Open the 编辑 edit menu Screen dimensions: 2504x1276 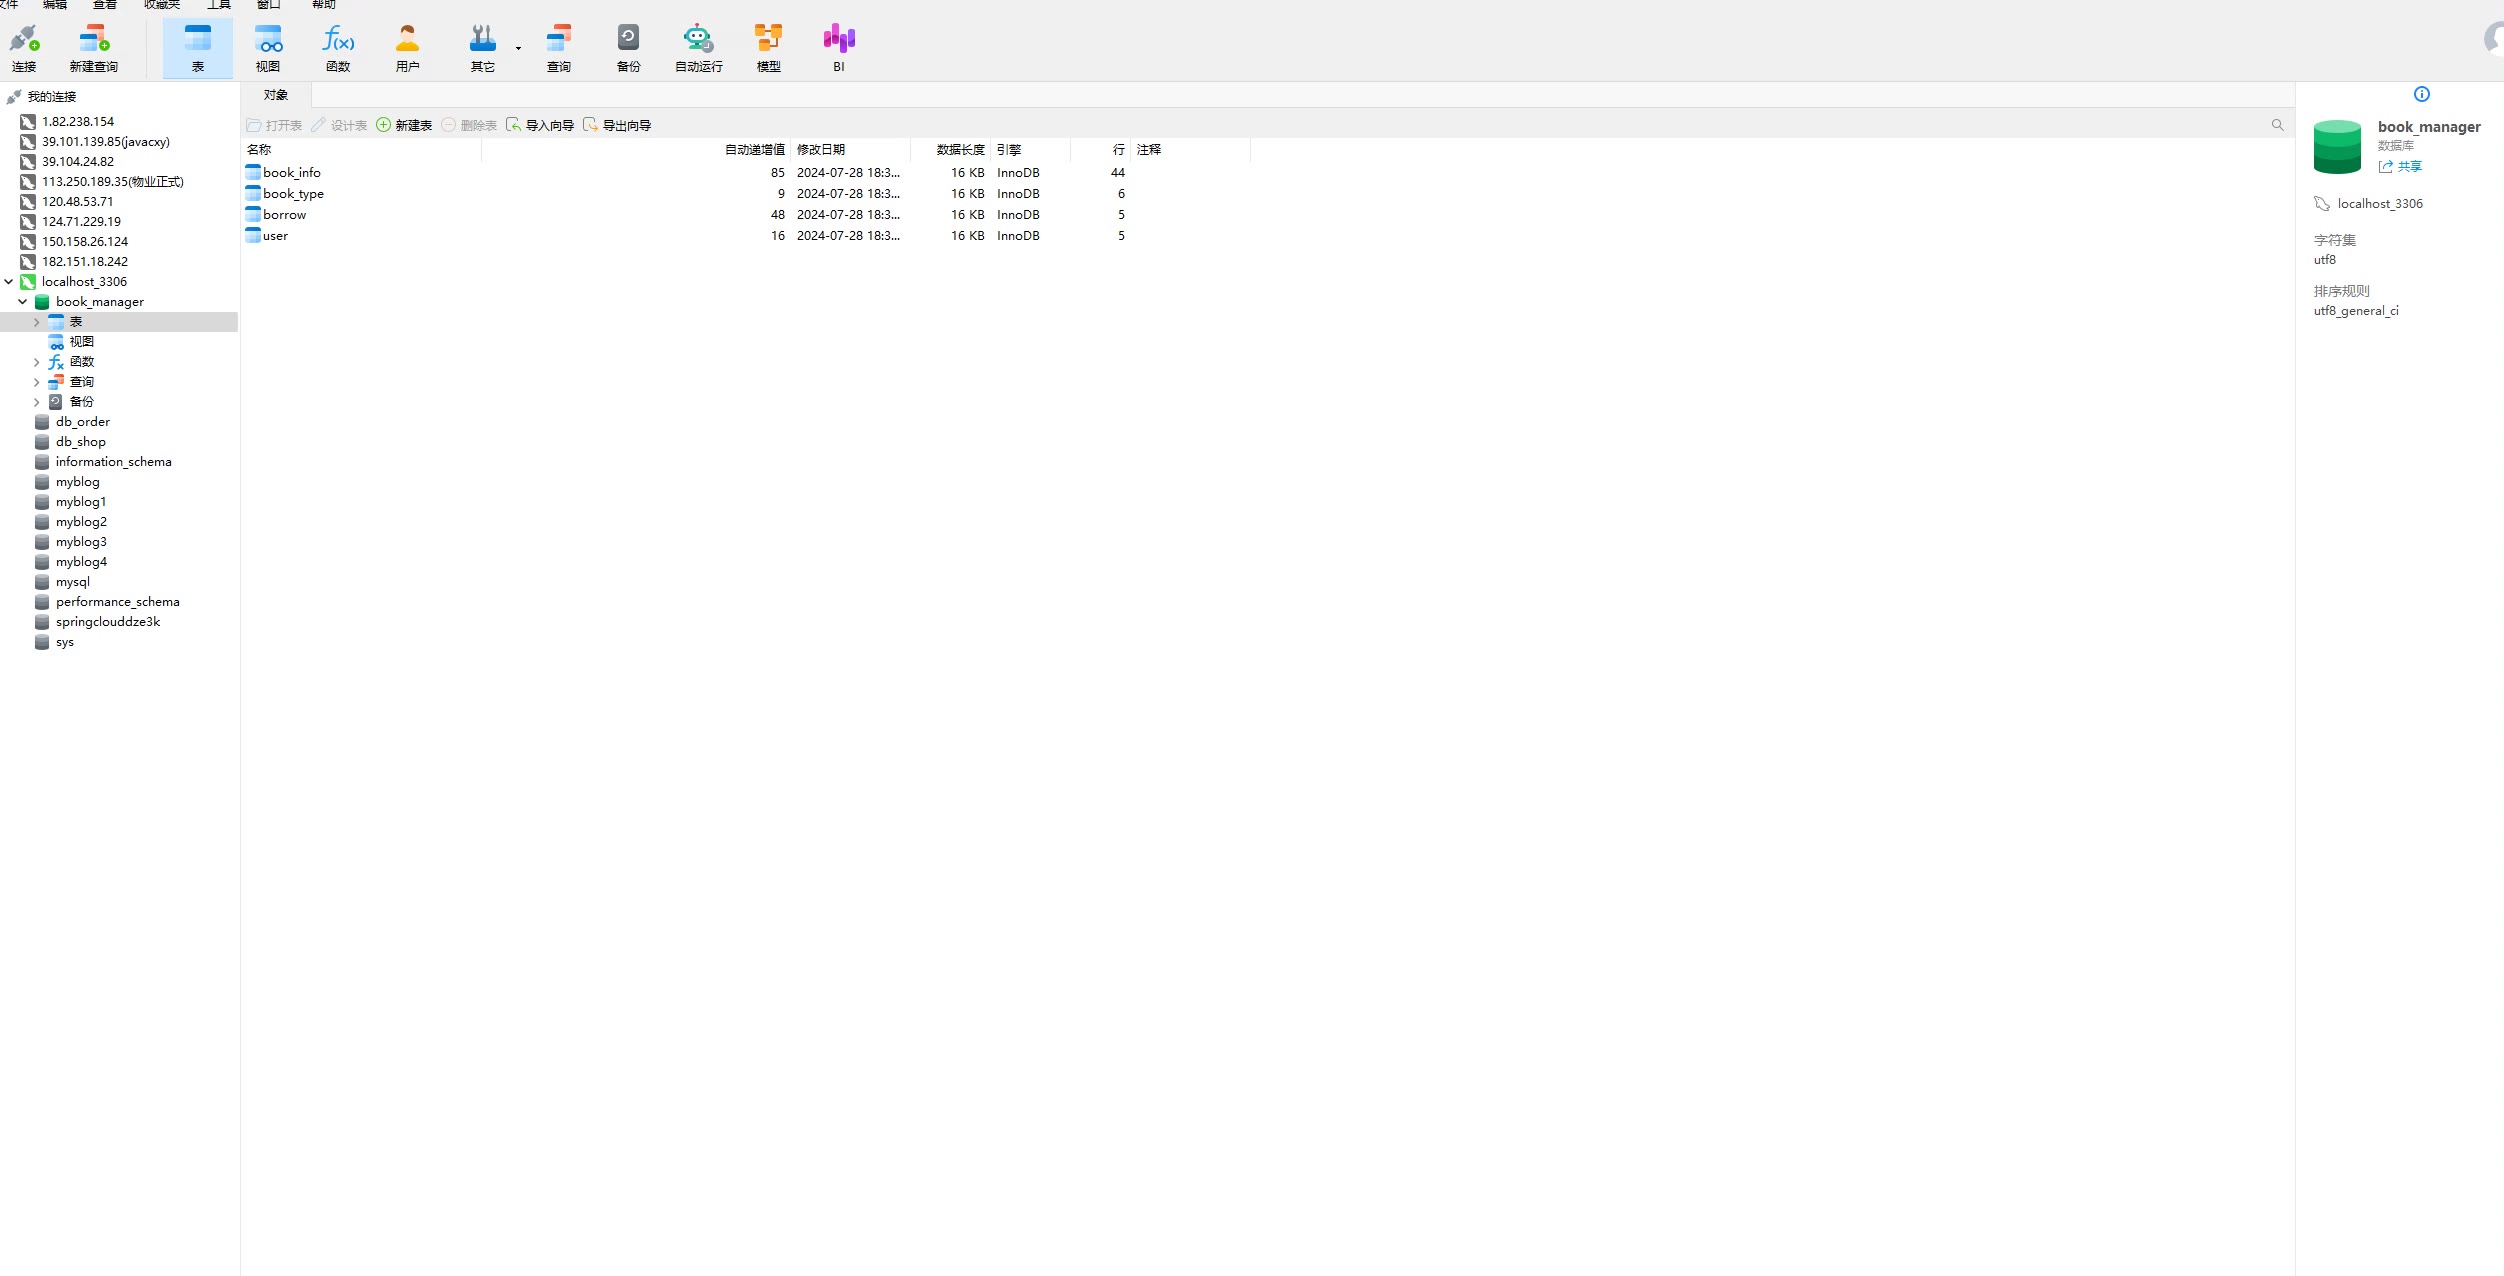pyautogui.click(x=55, y=5)
